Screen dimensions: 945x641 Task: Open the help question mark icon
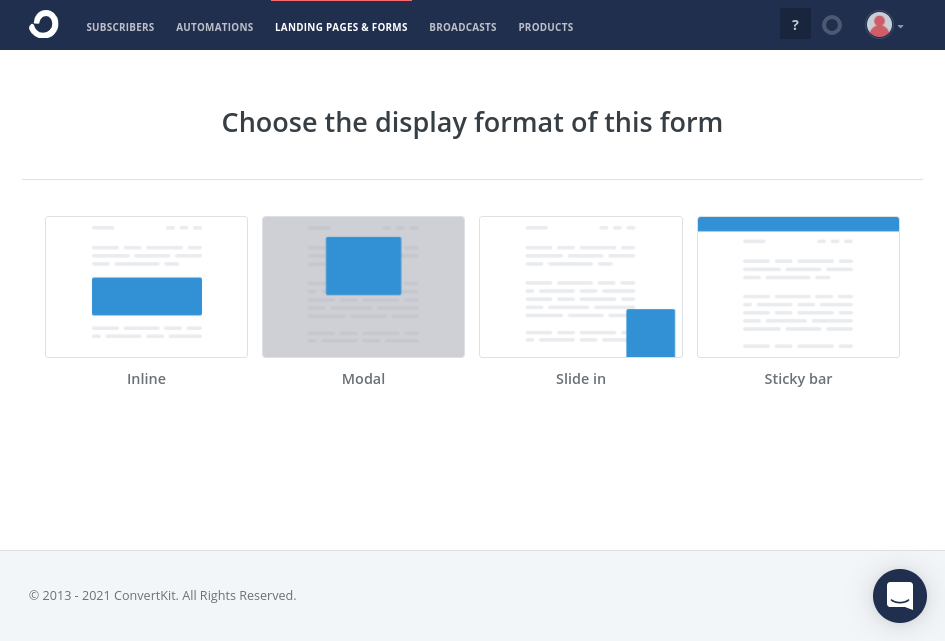click(795, 24)
